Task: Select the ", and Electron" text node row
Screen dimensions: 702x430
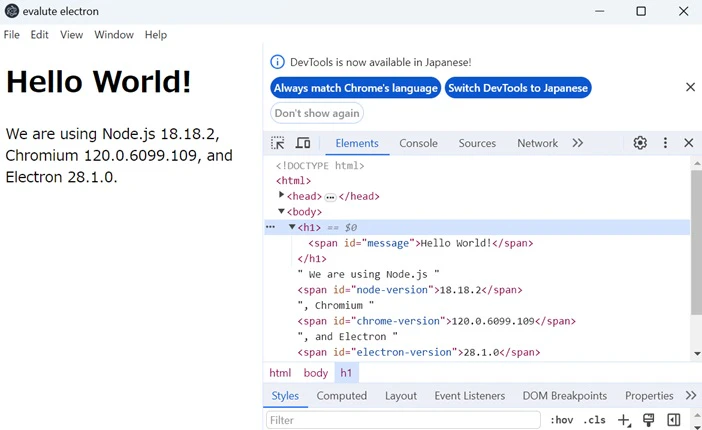Action: pos(477,336)
